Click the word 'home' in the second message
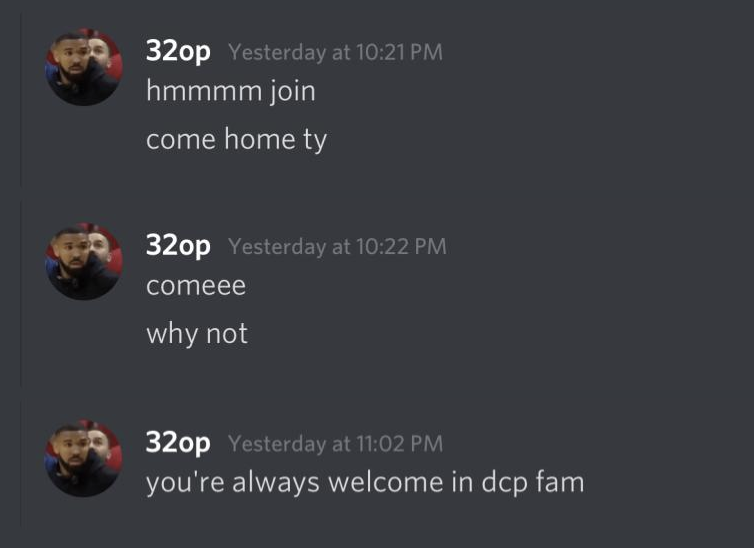 tap(260, 139)
